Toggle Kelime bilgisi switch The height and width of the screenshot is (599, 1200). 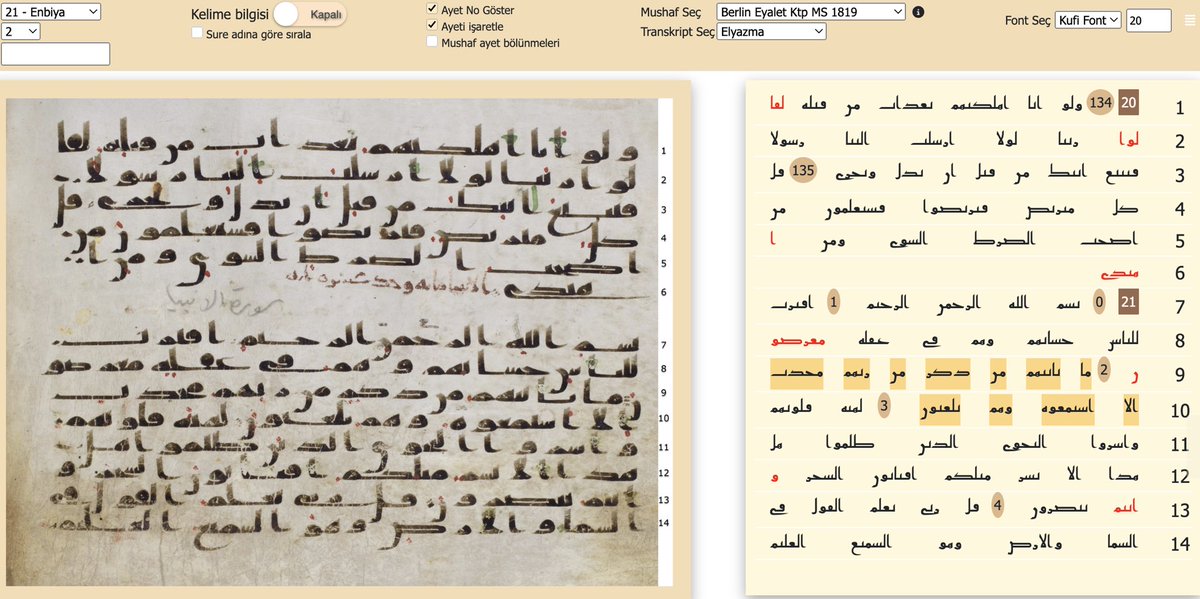click(x=311, y=14)
